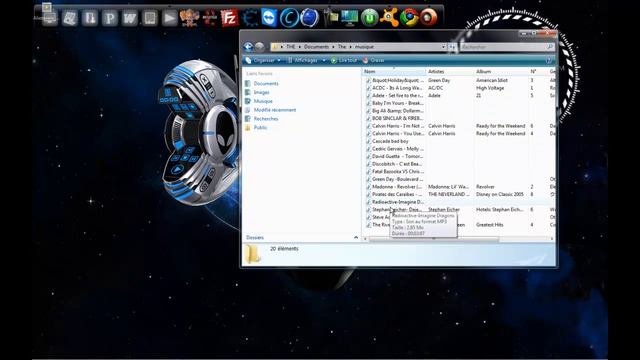The height and width of the screenshot is (360, 640).
Task: Click the Affichages toolbar button
Action: click(302, 60)
